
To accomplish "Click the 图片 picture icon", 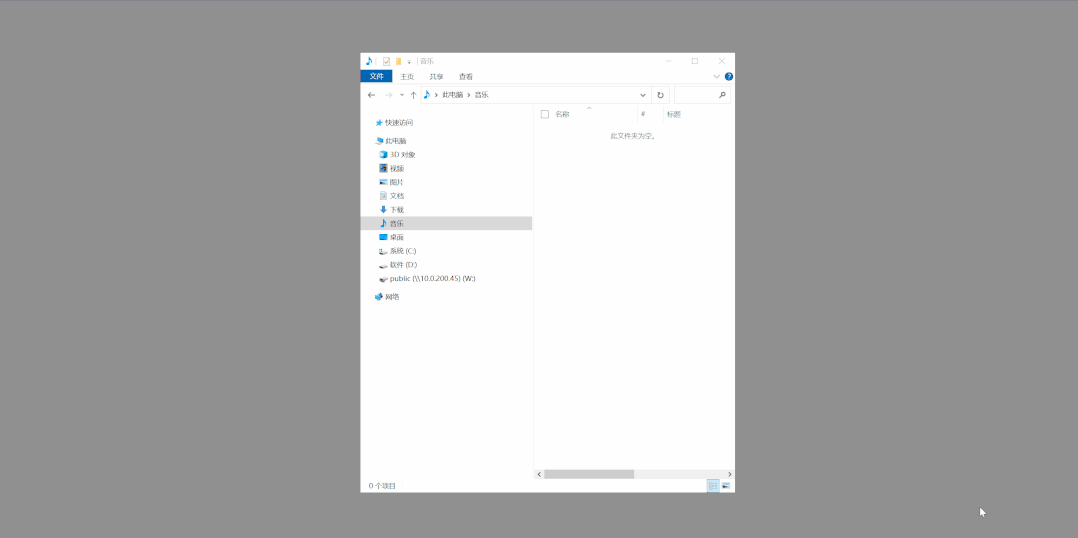I will [384, 182].
